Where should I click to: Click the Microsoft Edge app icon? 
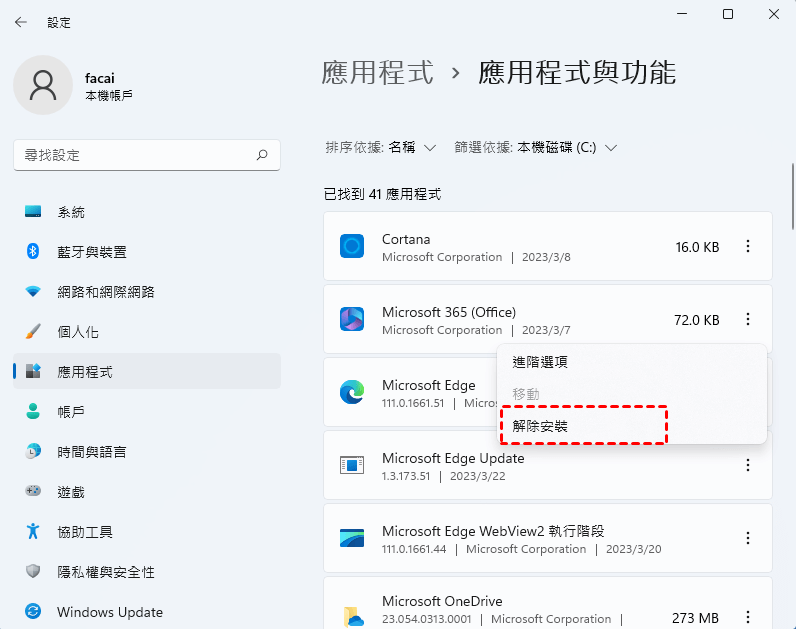[x=352, y=392]
